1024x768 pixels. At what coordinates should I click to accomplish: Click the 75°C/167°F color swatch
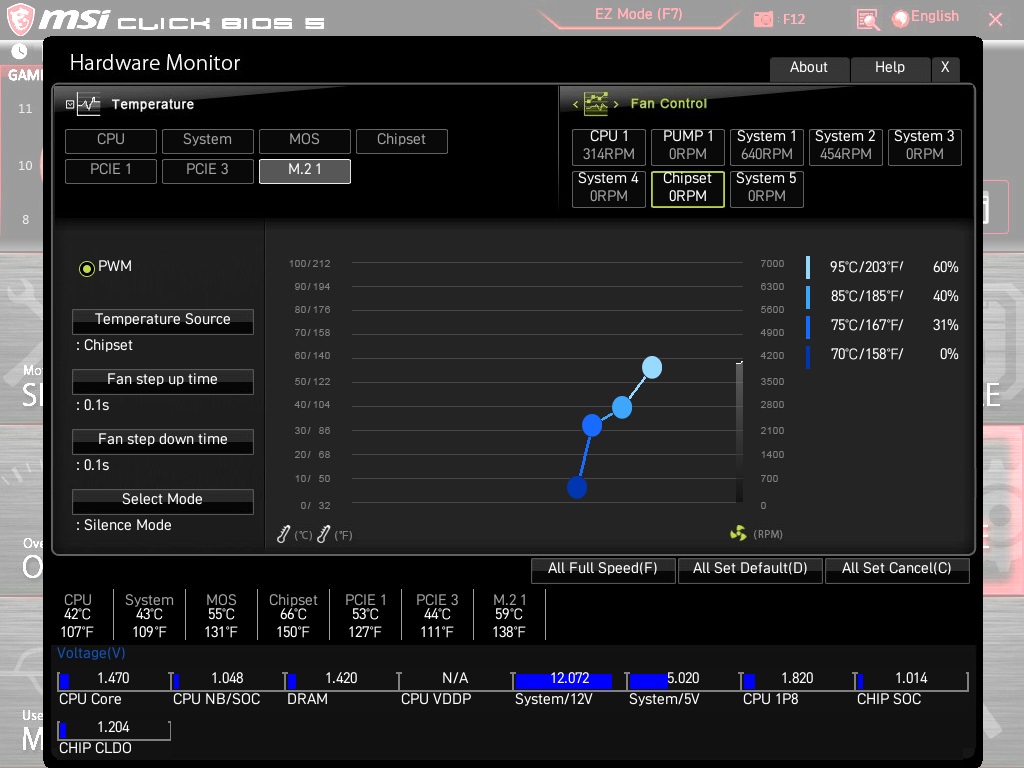click(808, 326)
